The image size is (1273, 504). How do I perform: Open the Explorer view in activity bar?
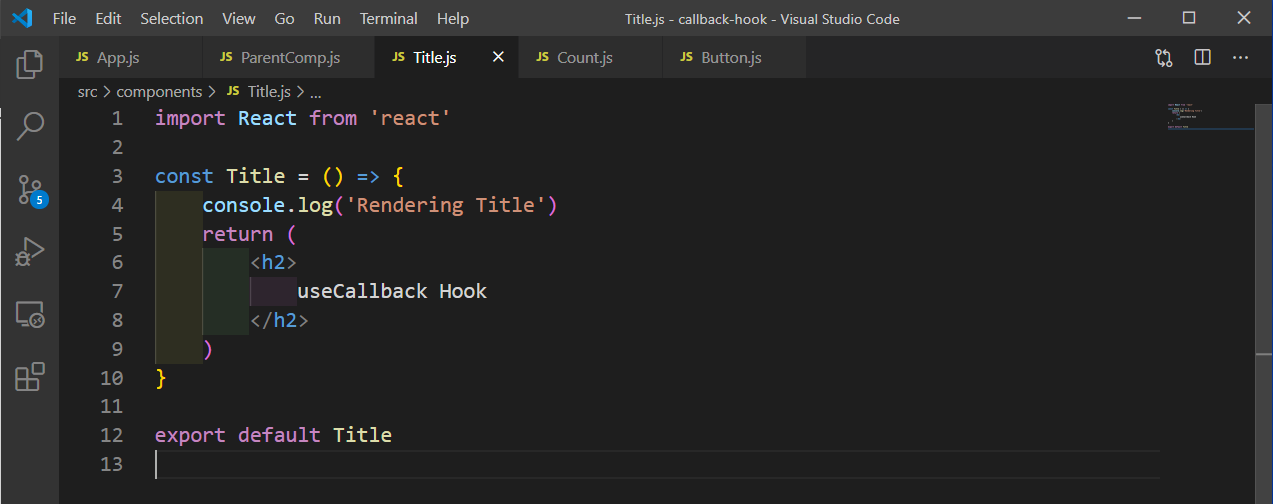tap(30, 64)
